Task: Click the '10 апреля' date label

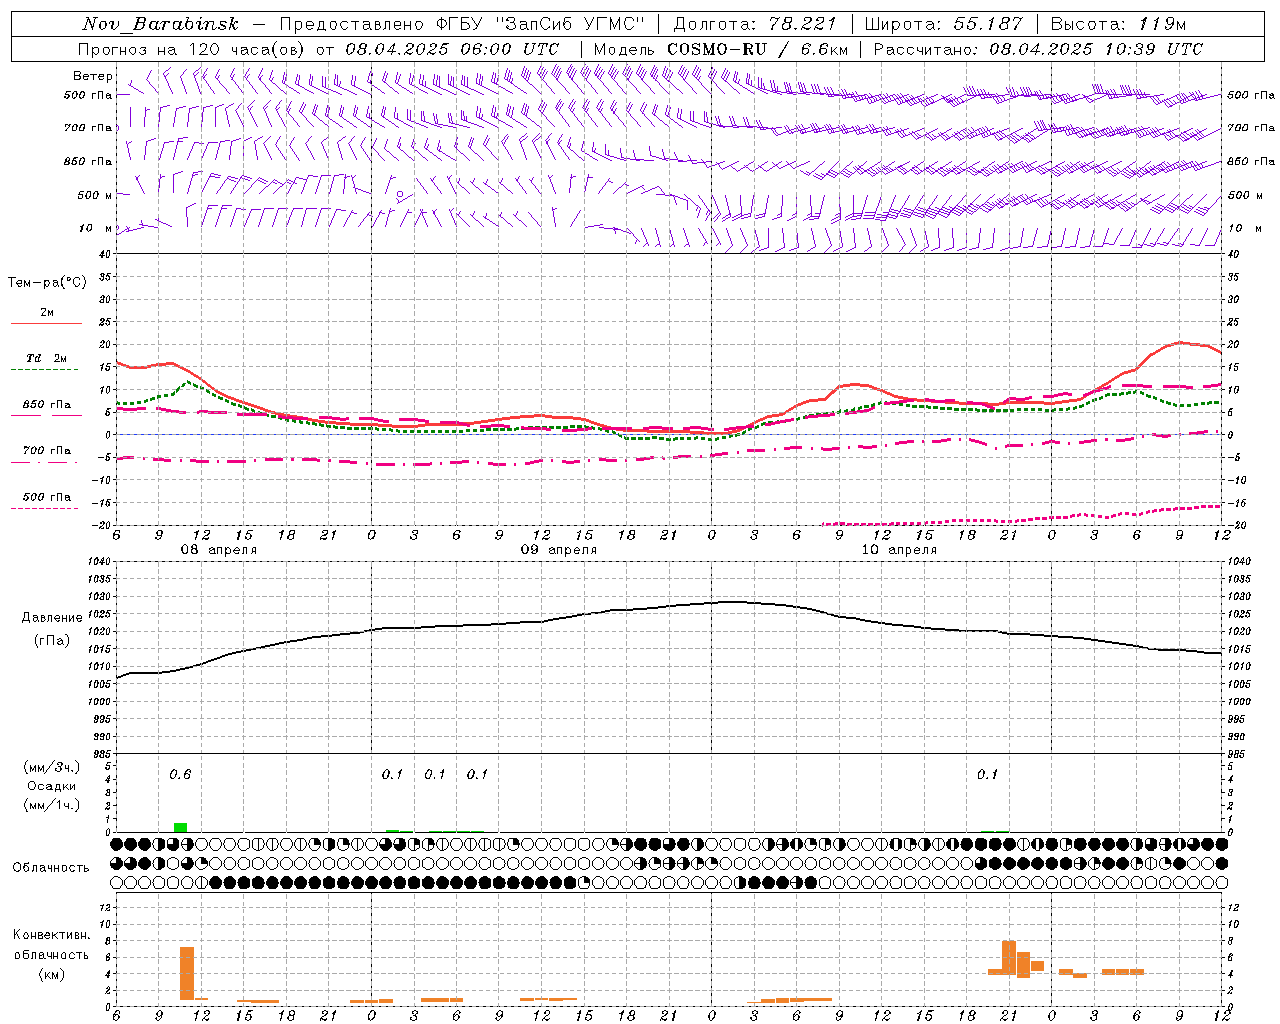Action: (899, 550)
